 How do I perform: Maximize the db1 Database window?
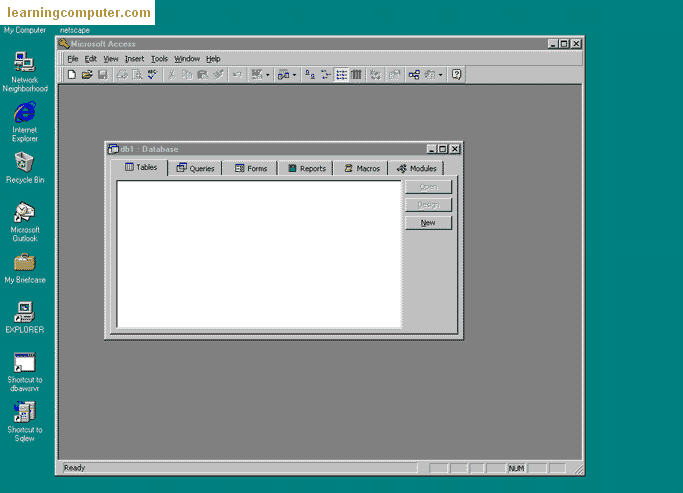[443, 149]
